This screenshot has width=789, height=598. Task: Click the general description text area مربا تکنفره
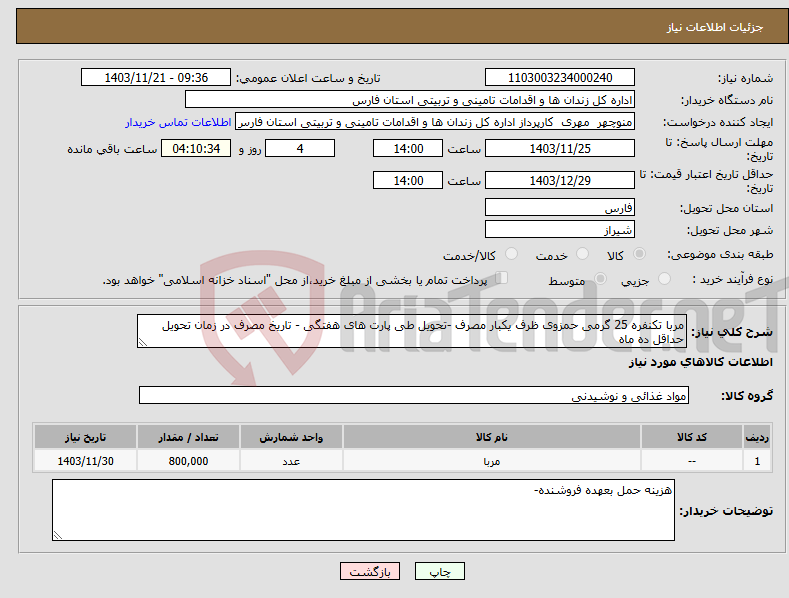(x=412, y=331)
